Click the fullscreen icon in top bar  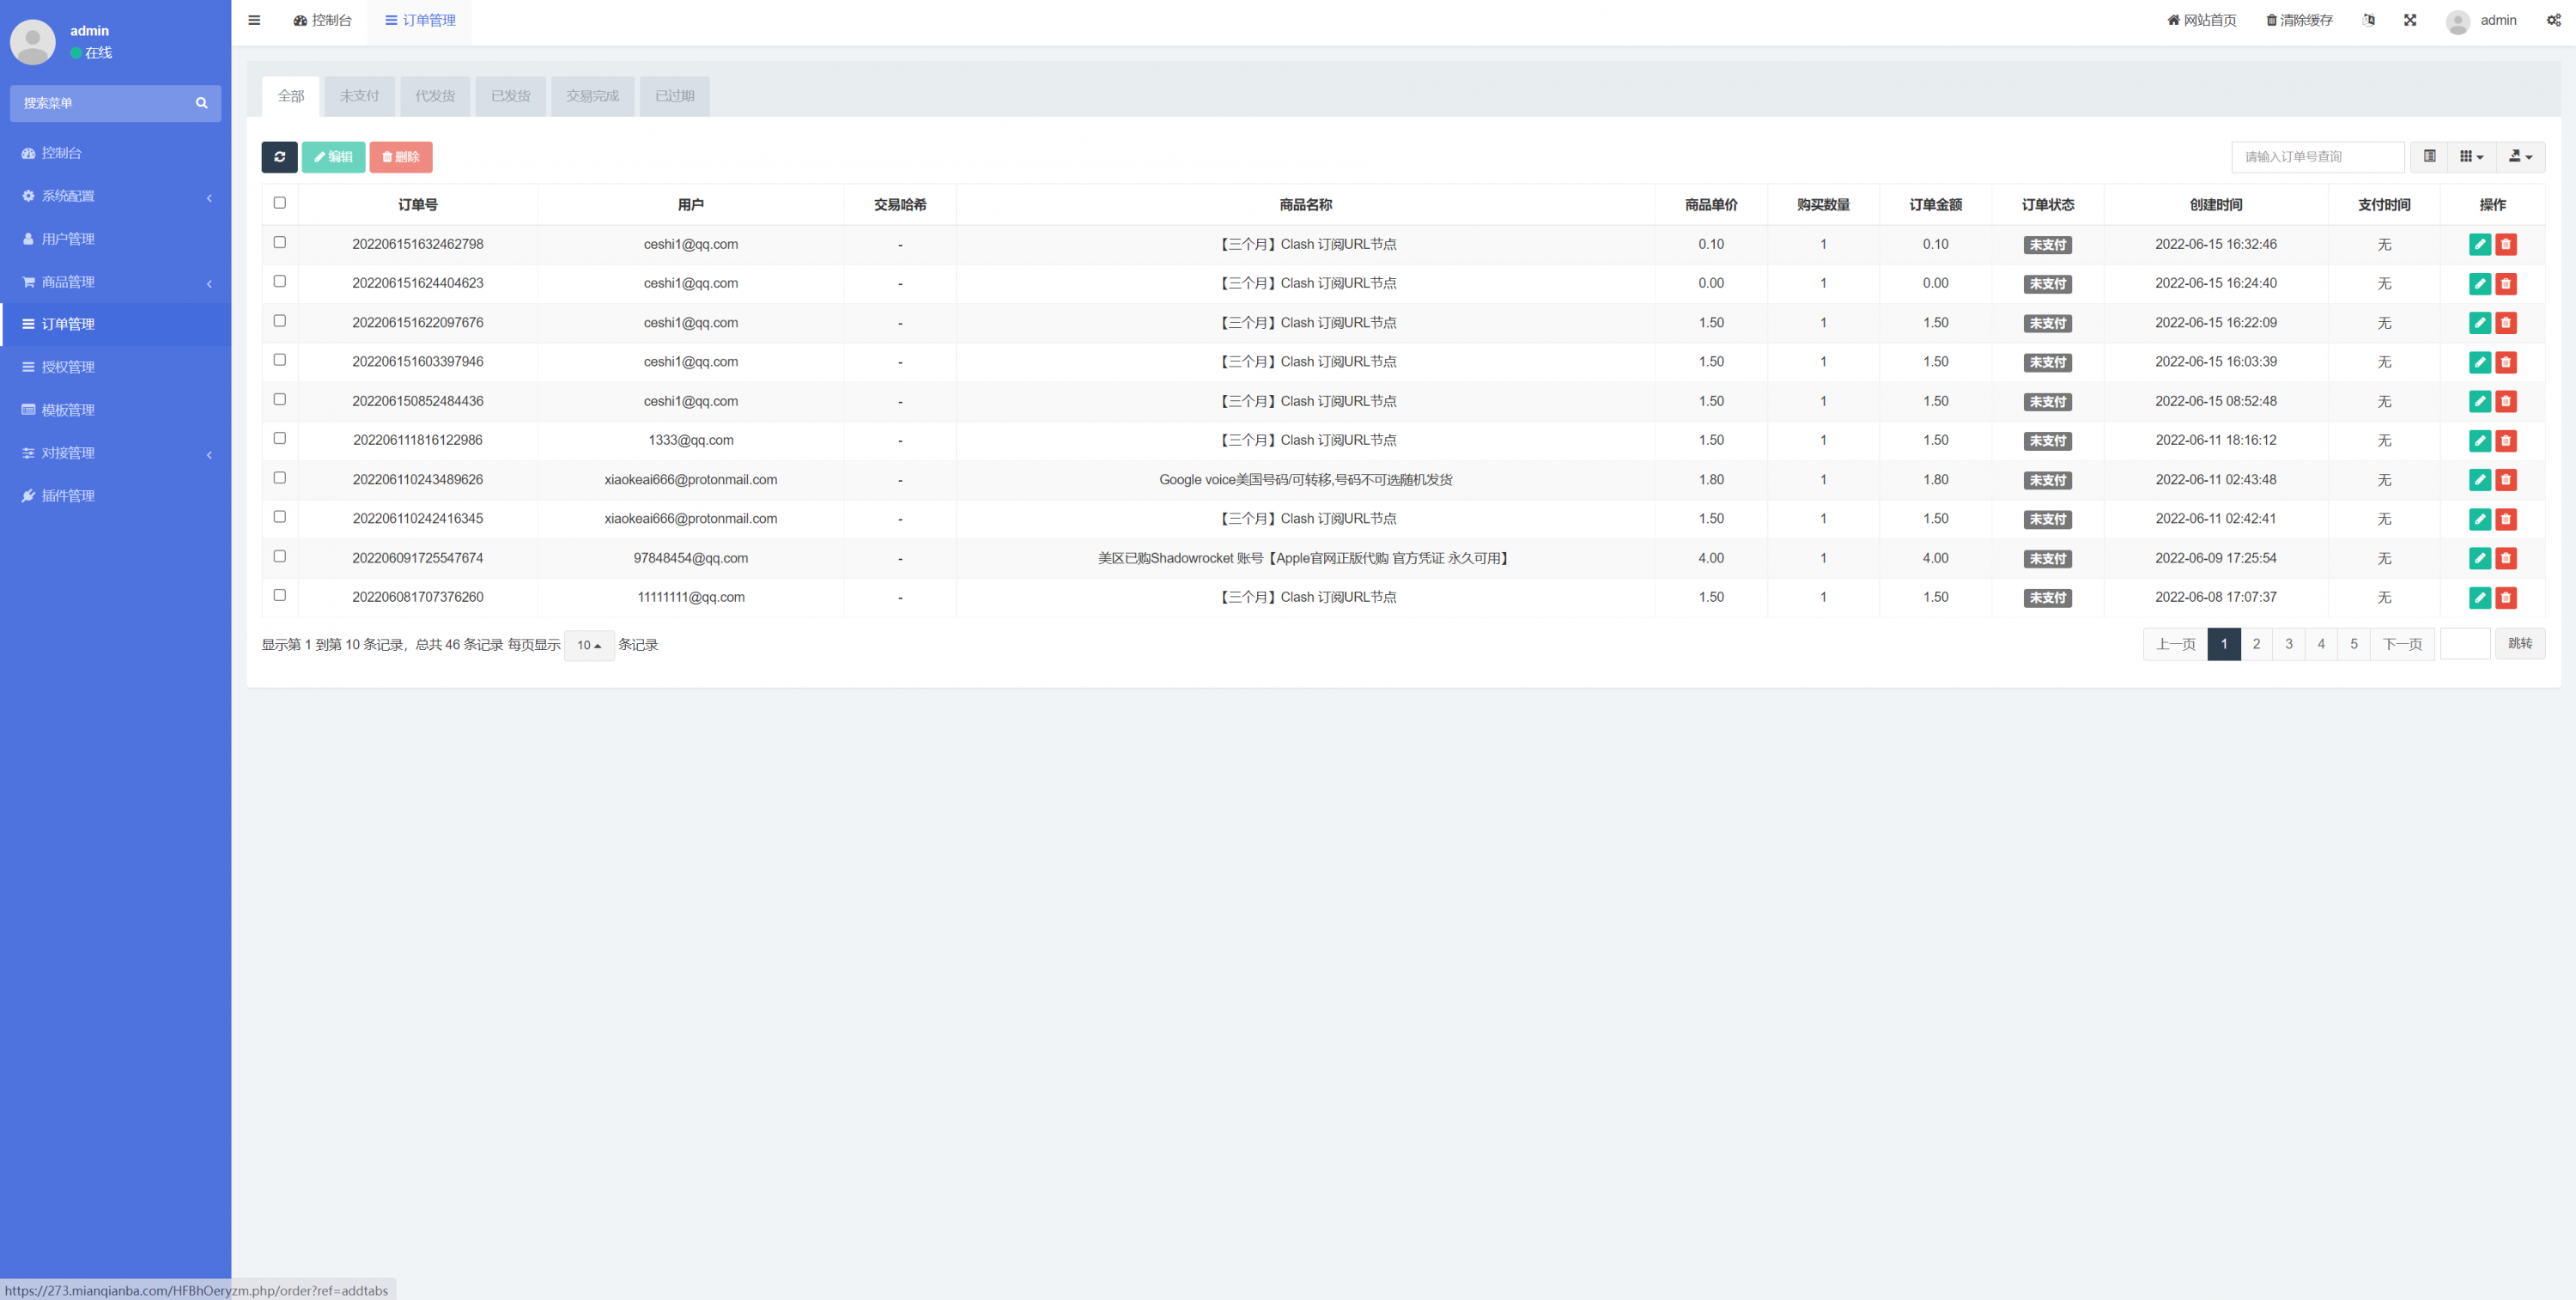[2410, 20]
